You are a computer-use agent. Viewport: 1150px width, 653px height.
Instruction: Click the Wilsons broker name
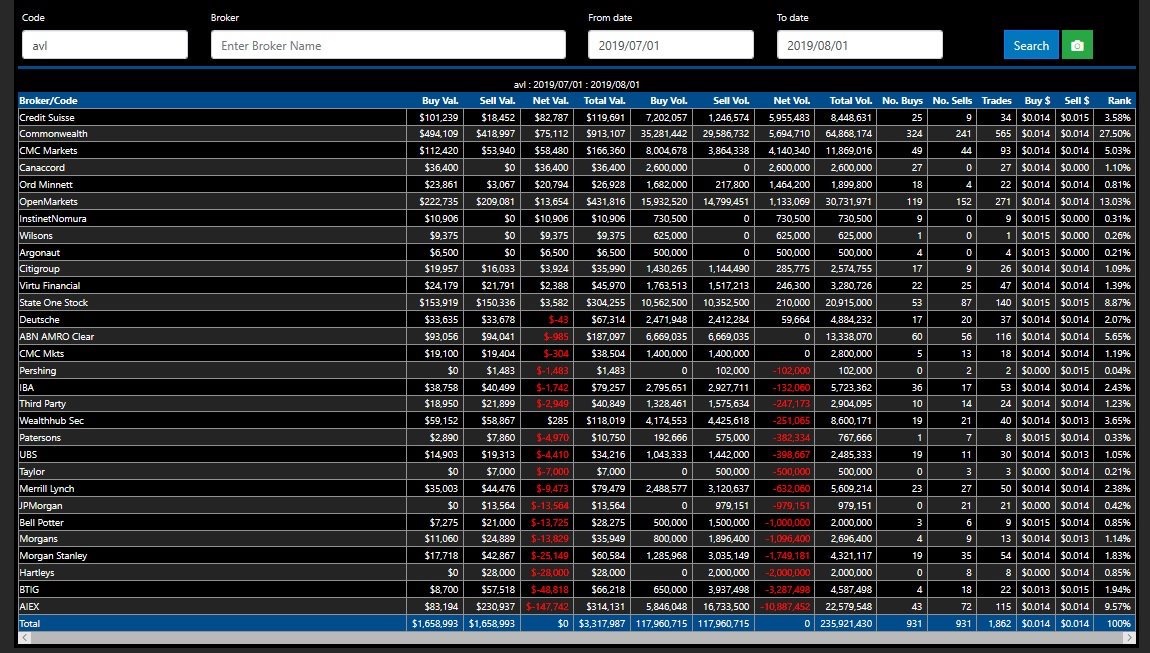[36, 236]
